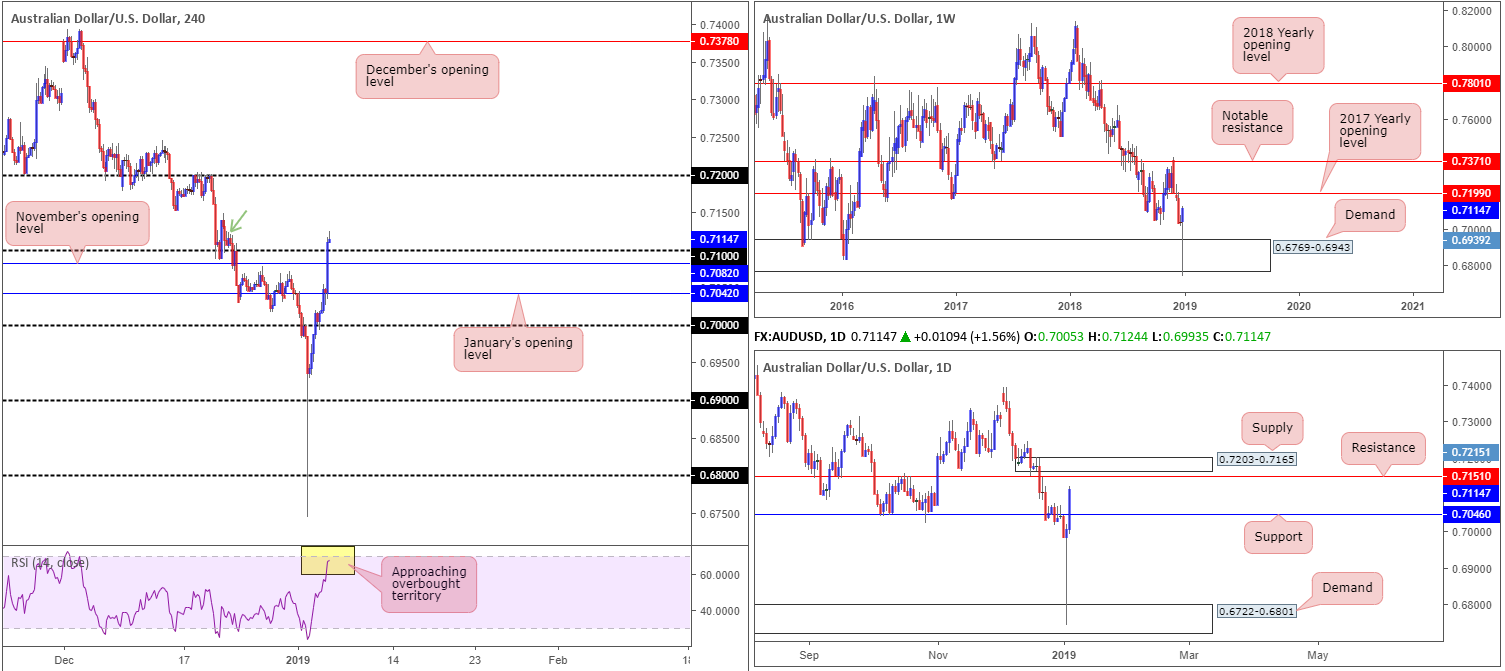Viewport: 1505px width, 671px height.
Task: Click the red 0.71510 resistance price label
Action: click(1471, 476)
